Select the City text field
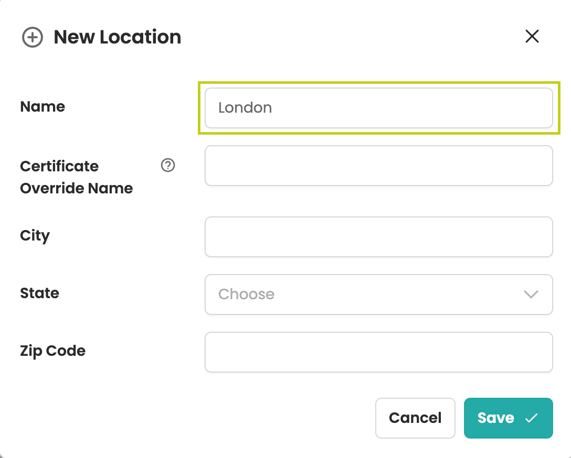 pyautogui.click(x=379, y=237)
